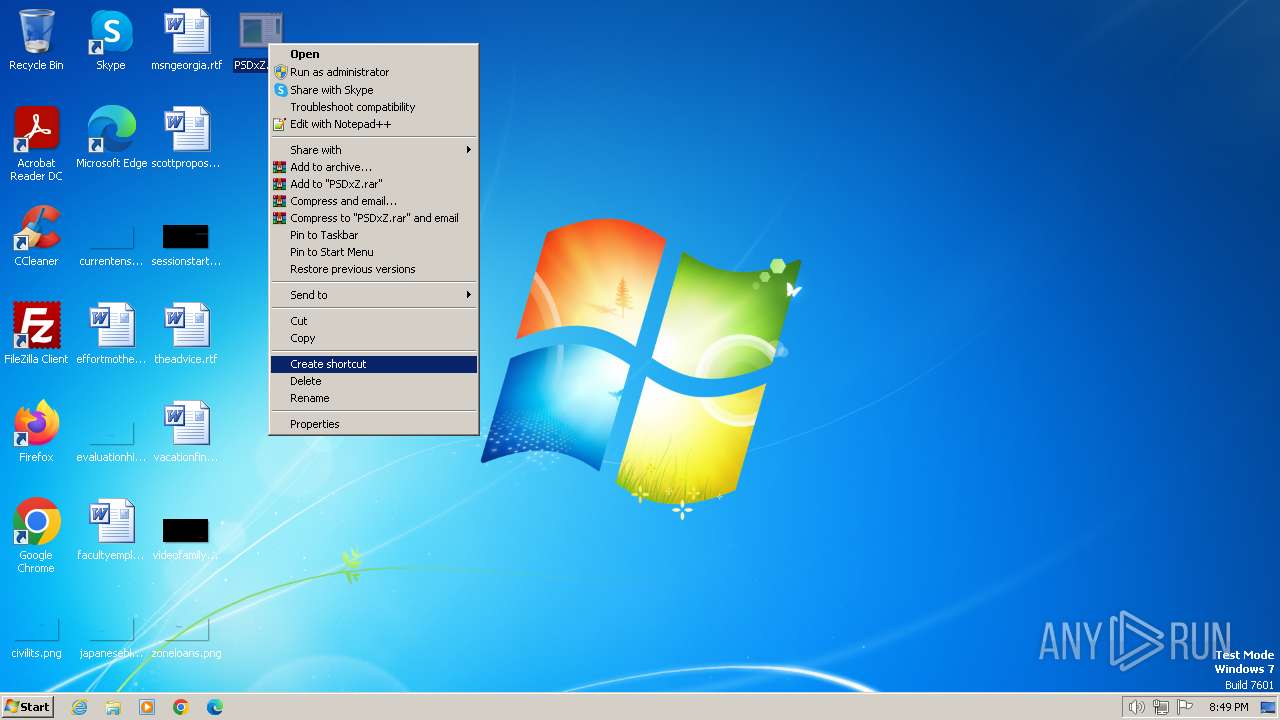Select the theadvice.rtf document icon

[x=186, y=334]
